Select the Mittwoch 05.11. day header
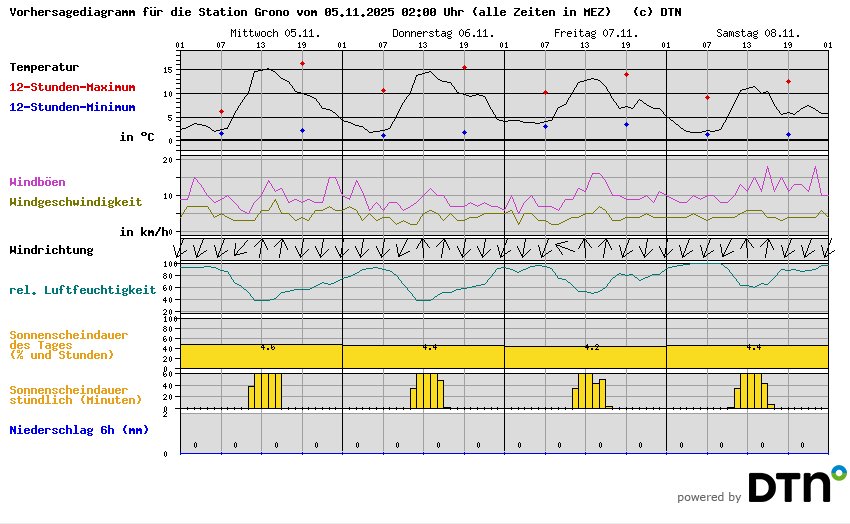 pos(275,33)
